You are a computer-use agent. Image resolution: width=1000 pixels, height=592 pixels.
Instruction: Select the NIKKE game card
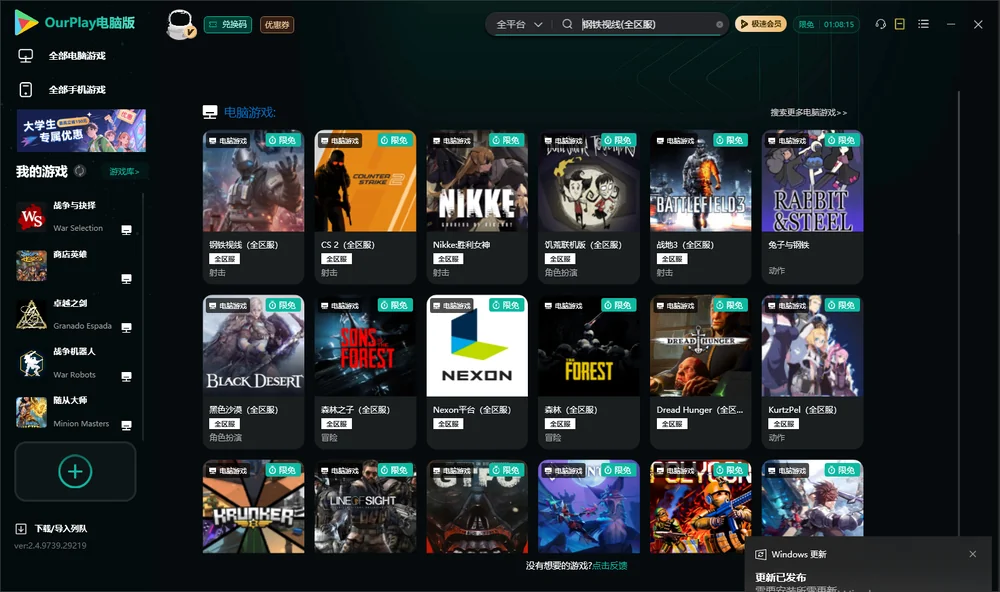point(477,207)
